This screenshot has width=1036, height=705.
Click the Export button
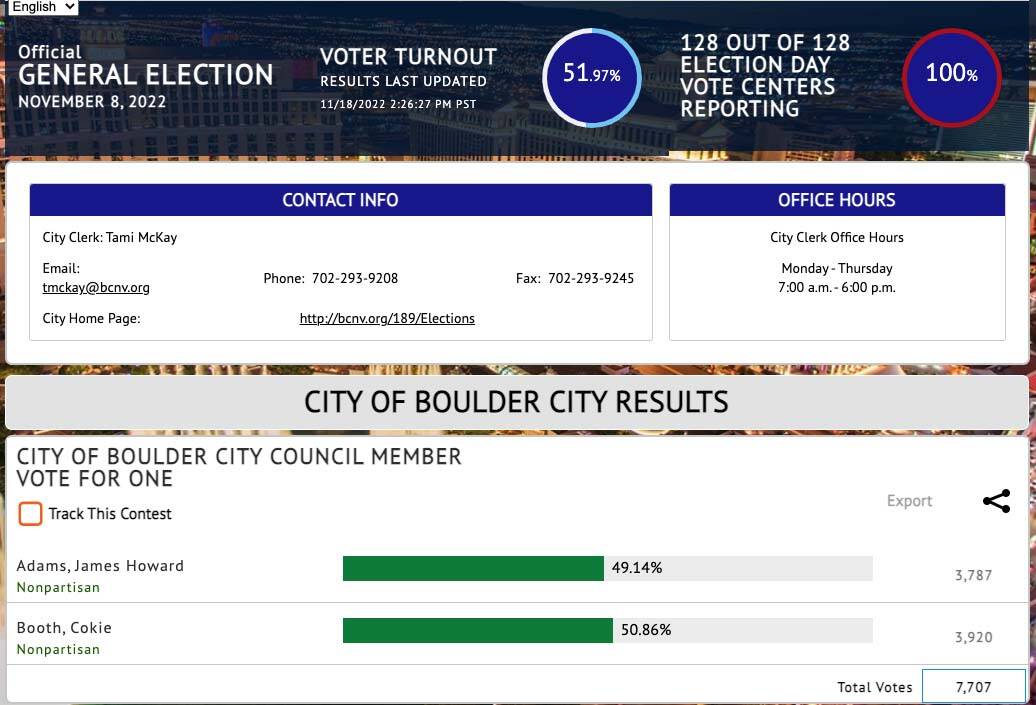pos(909,501)
